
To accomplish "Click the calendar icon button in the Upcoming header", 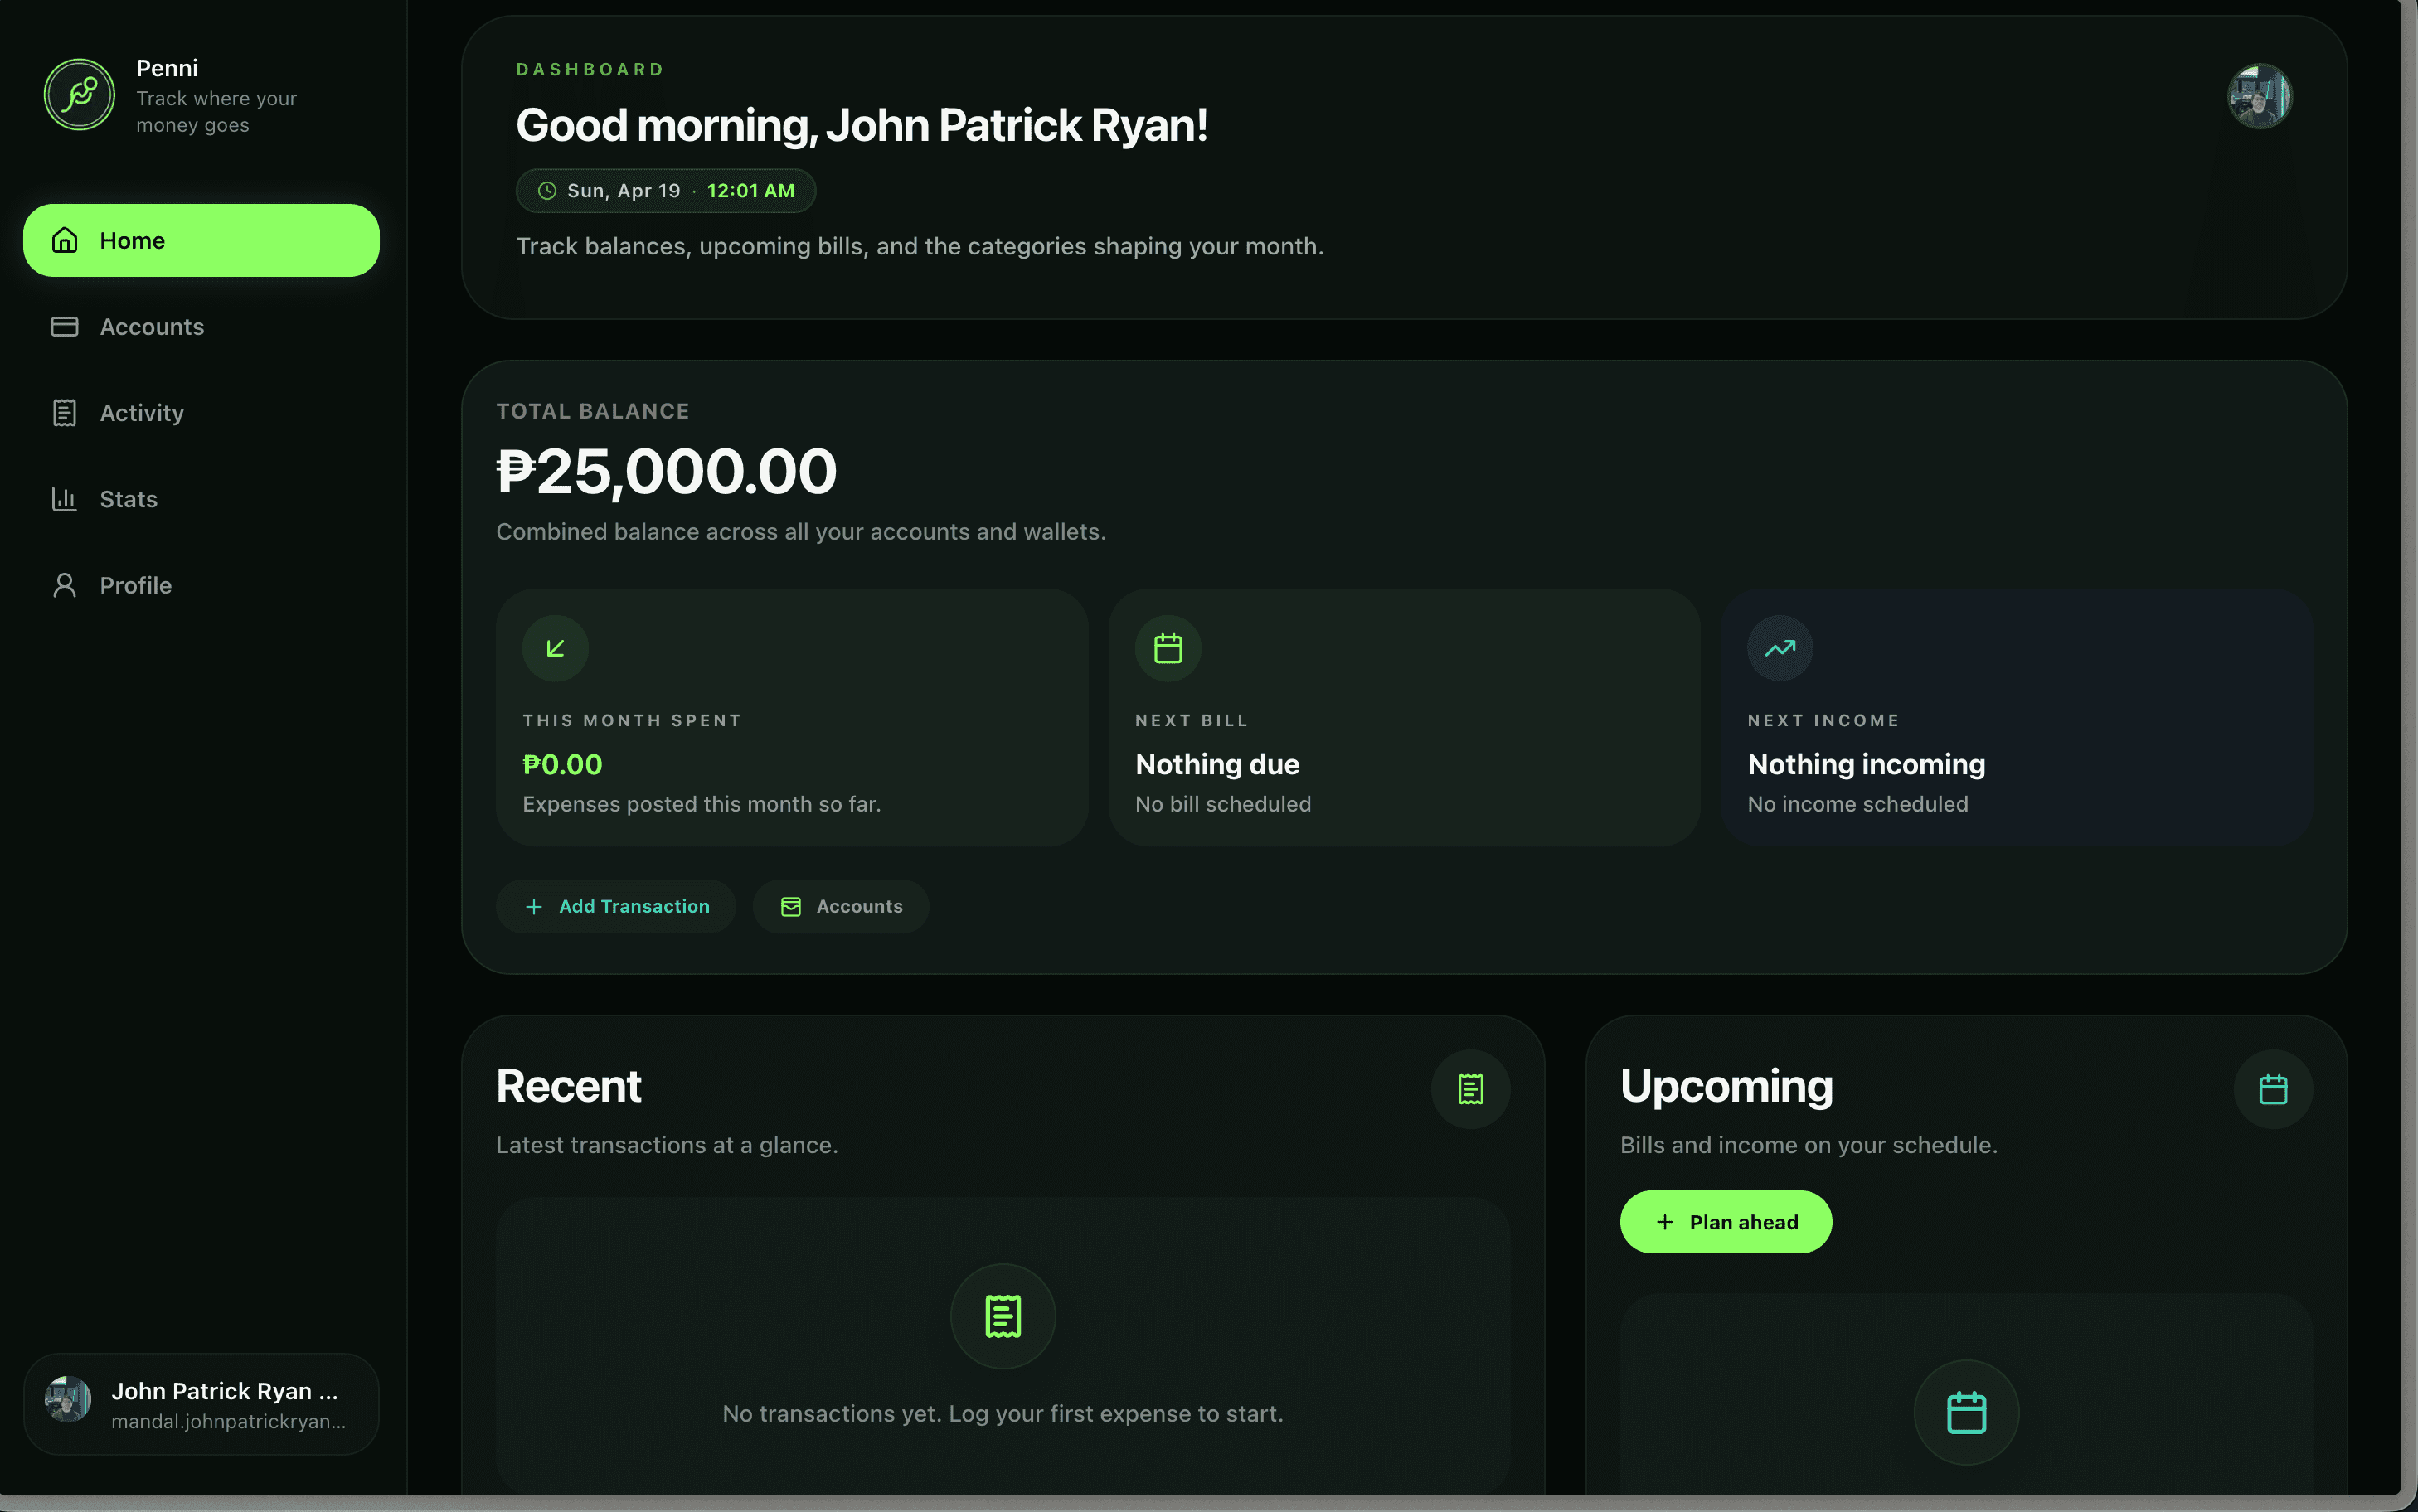I will (x=2273, y=1089).
